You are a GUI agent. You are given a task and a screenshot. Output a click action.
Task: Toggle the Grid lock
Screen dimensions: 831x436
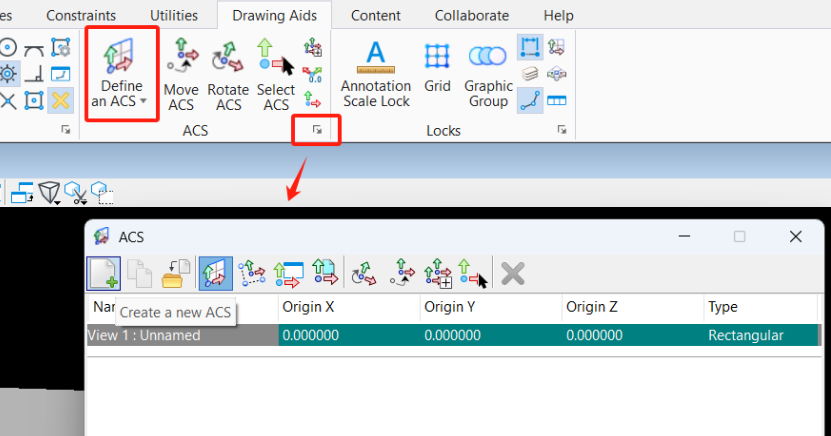pyautogui.click(x=437, y=68)
